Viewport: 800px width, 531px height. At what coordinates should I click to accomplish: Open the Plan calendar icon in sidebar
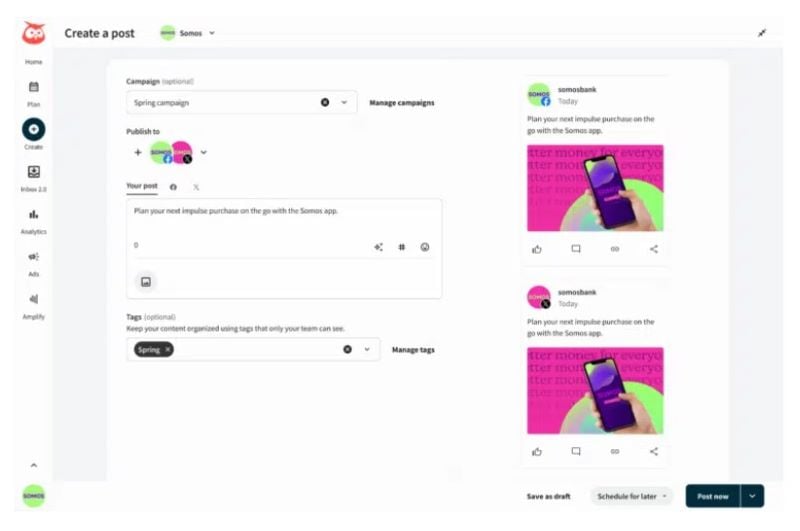34,87
